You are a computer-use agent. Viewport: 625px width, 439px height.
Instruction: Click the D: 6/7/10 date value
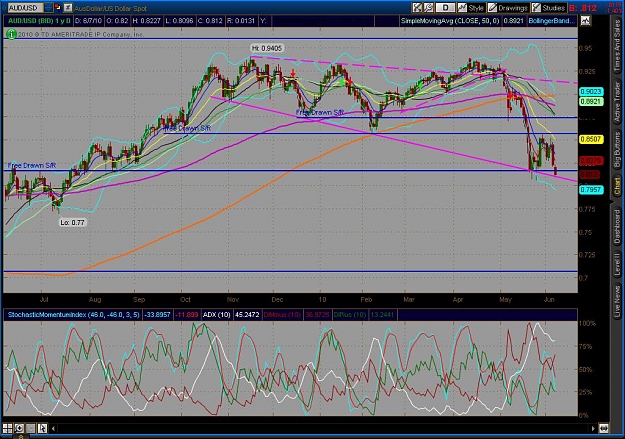pos(90,21)
